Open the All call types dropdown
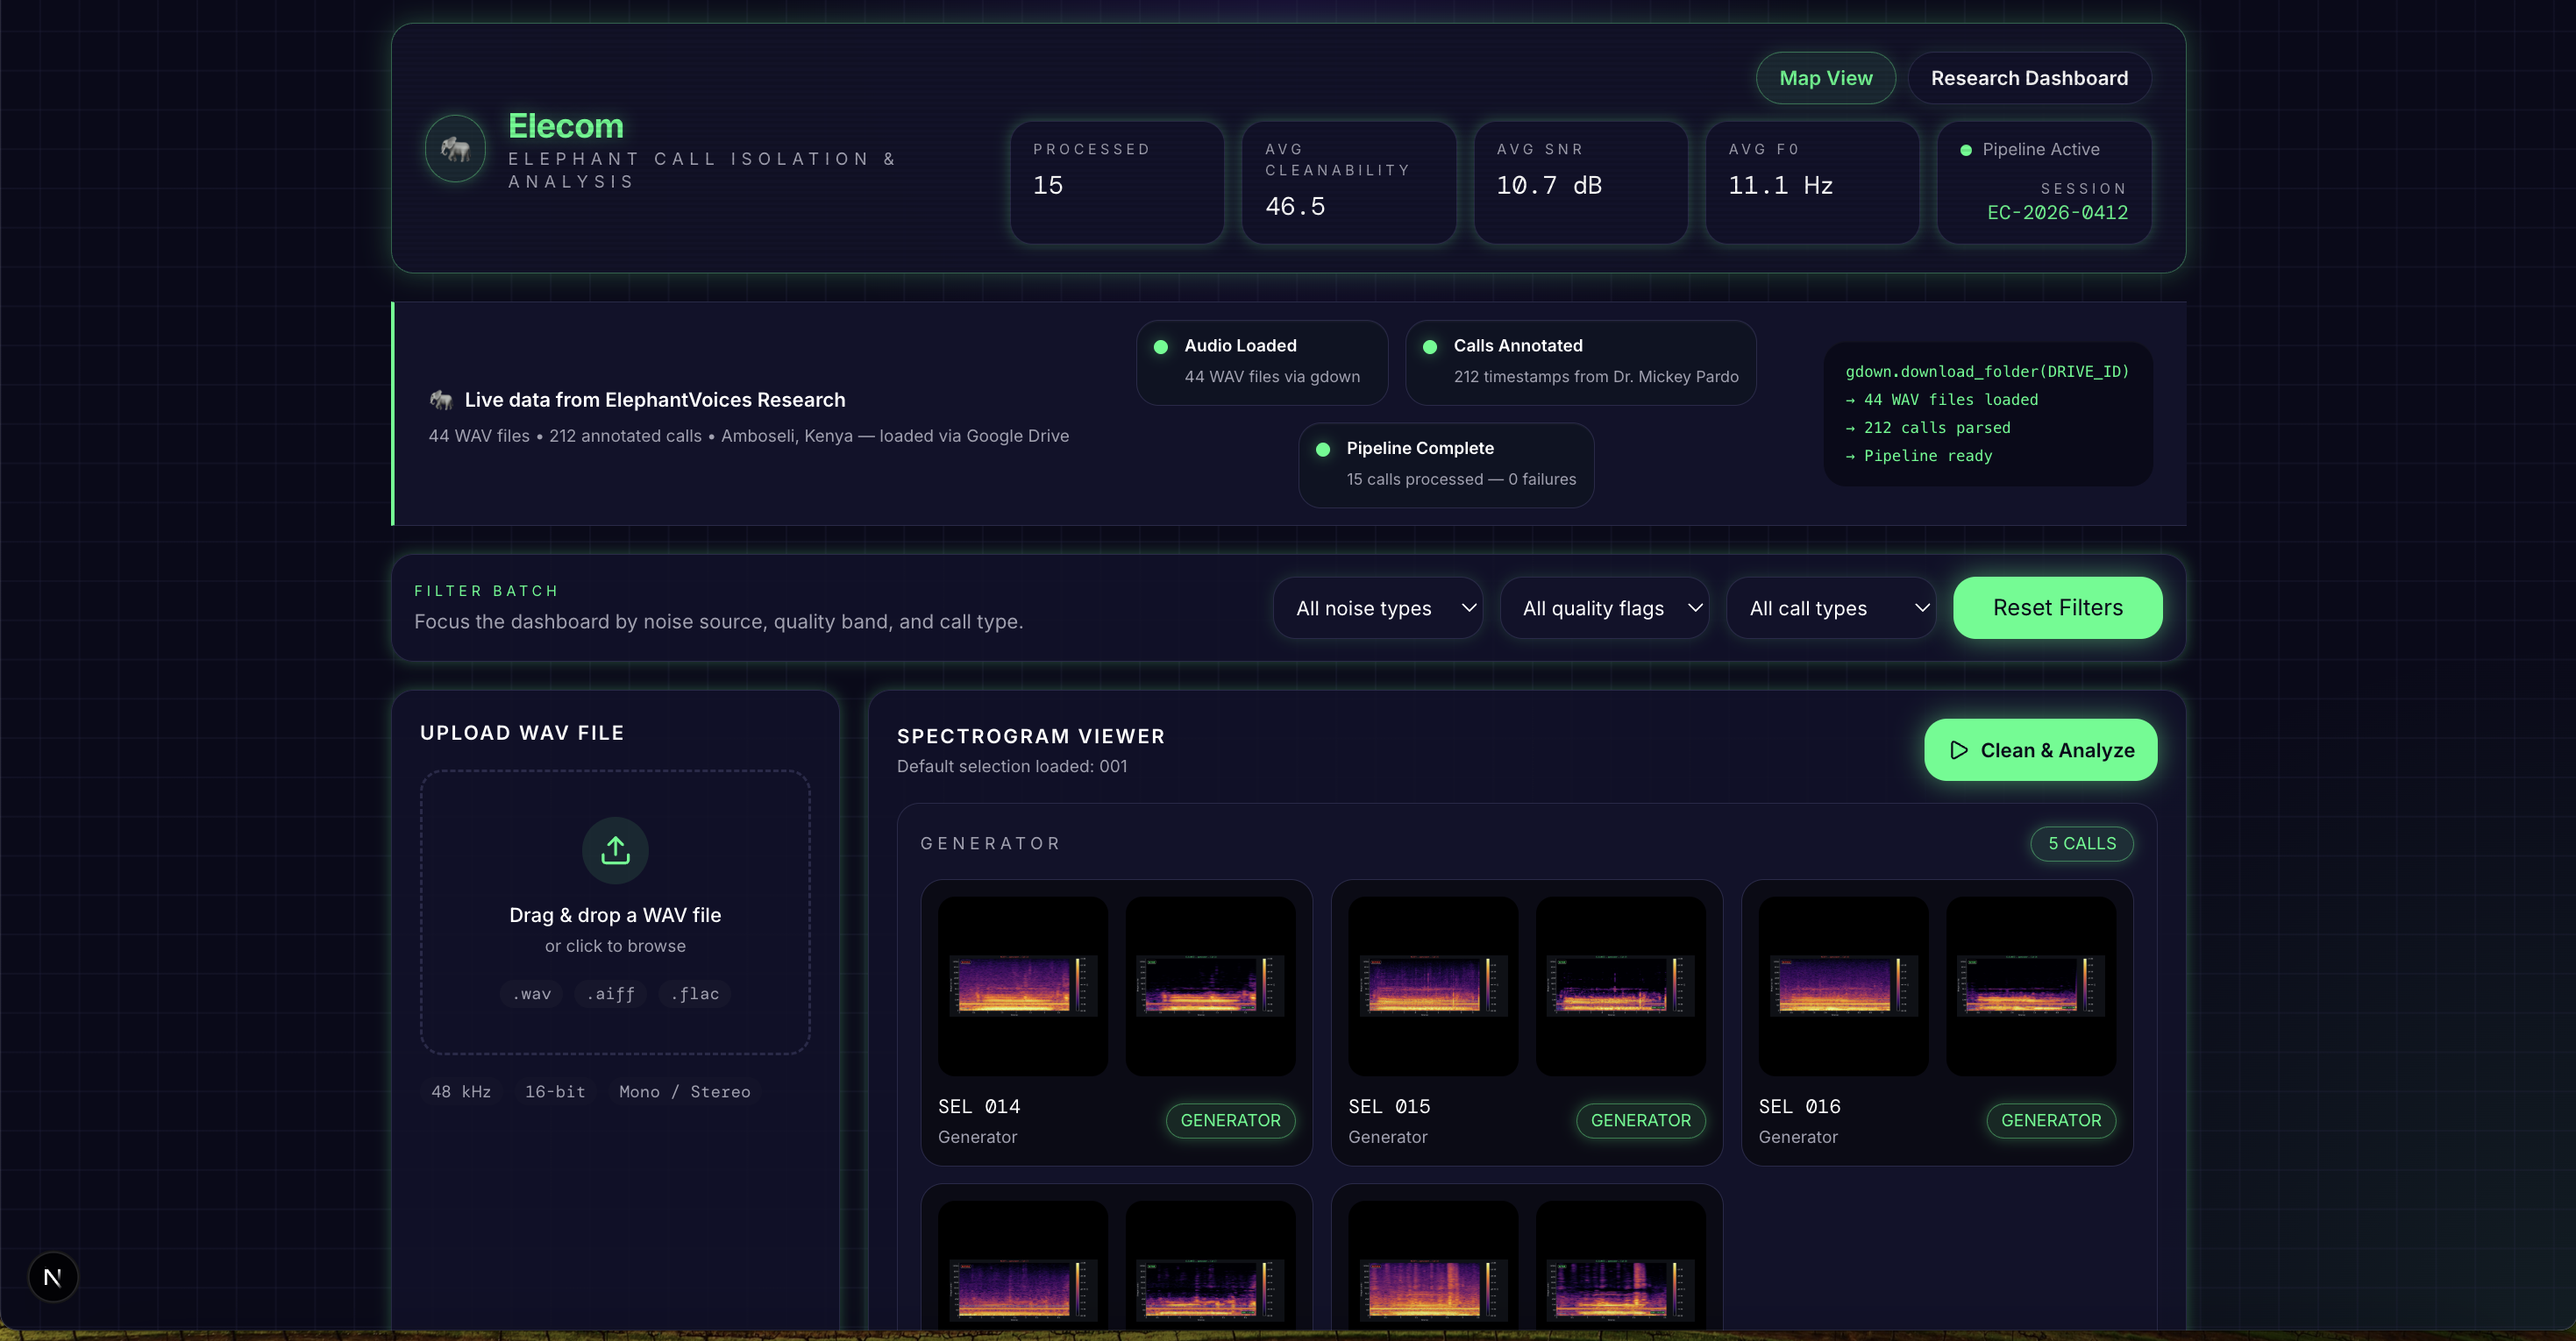 click(1830, 608)
